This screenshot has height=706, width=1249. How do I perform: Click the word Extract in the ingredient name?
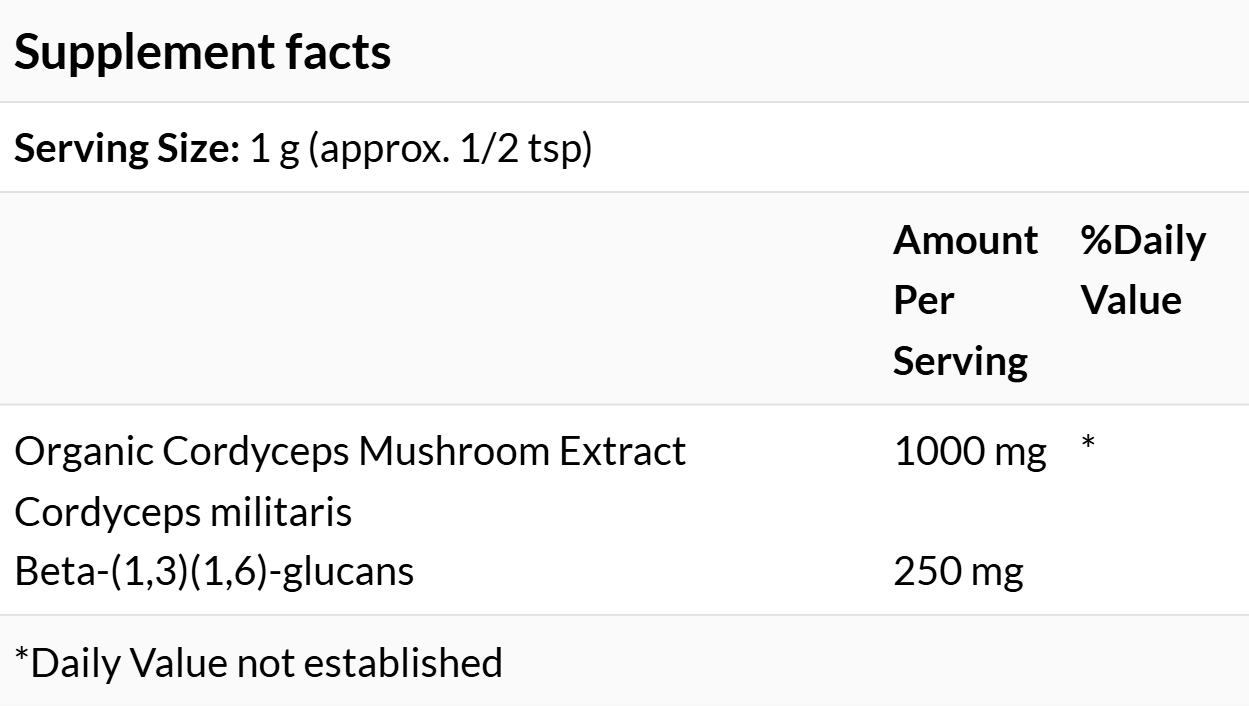622,452
